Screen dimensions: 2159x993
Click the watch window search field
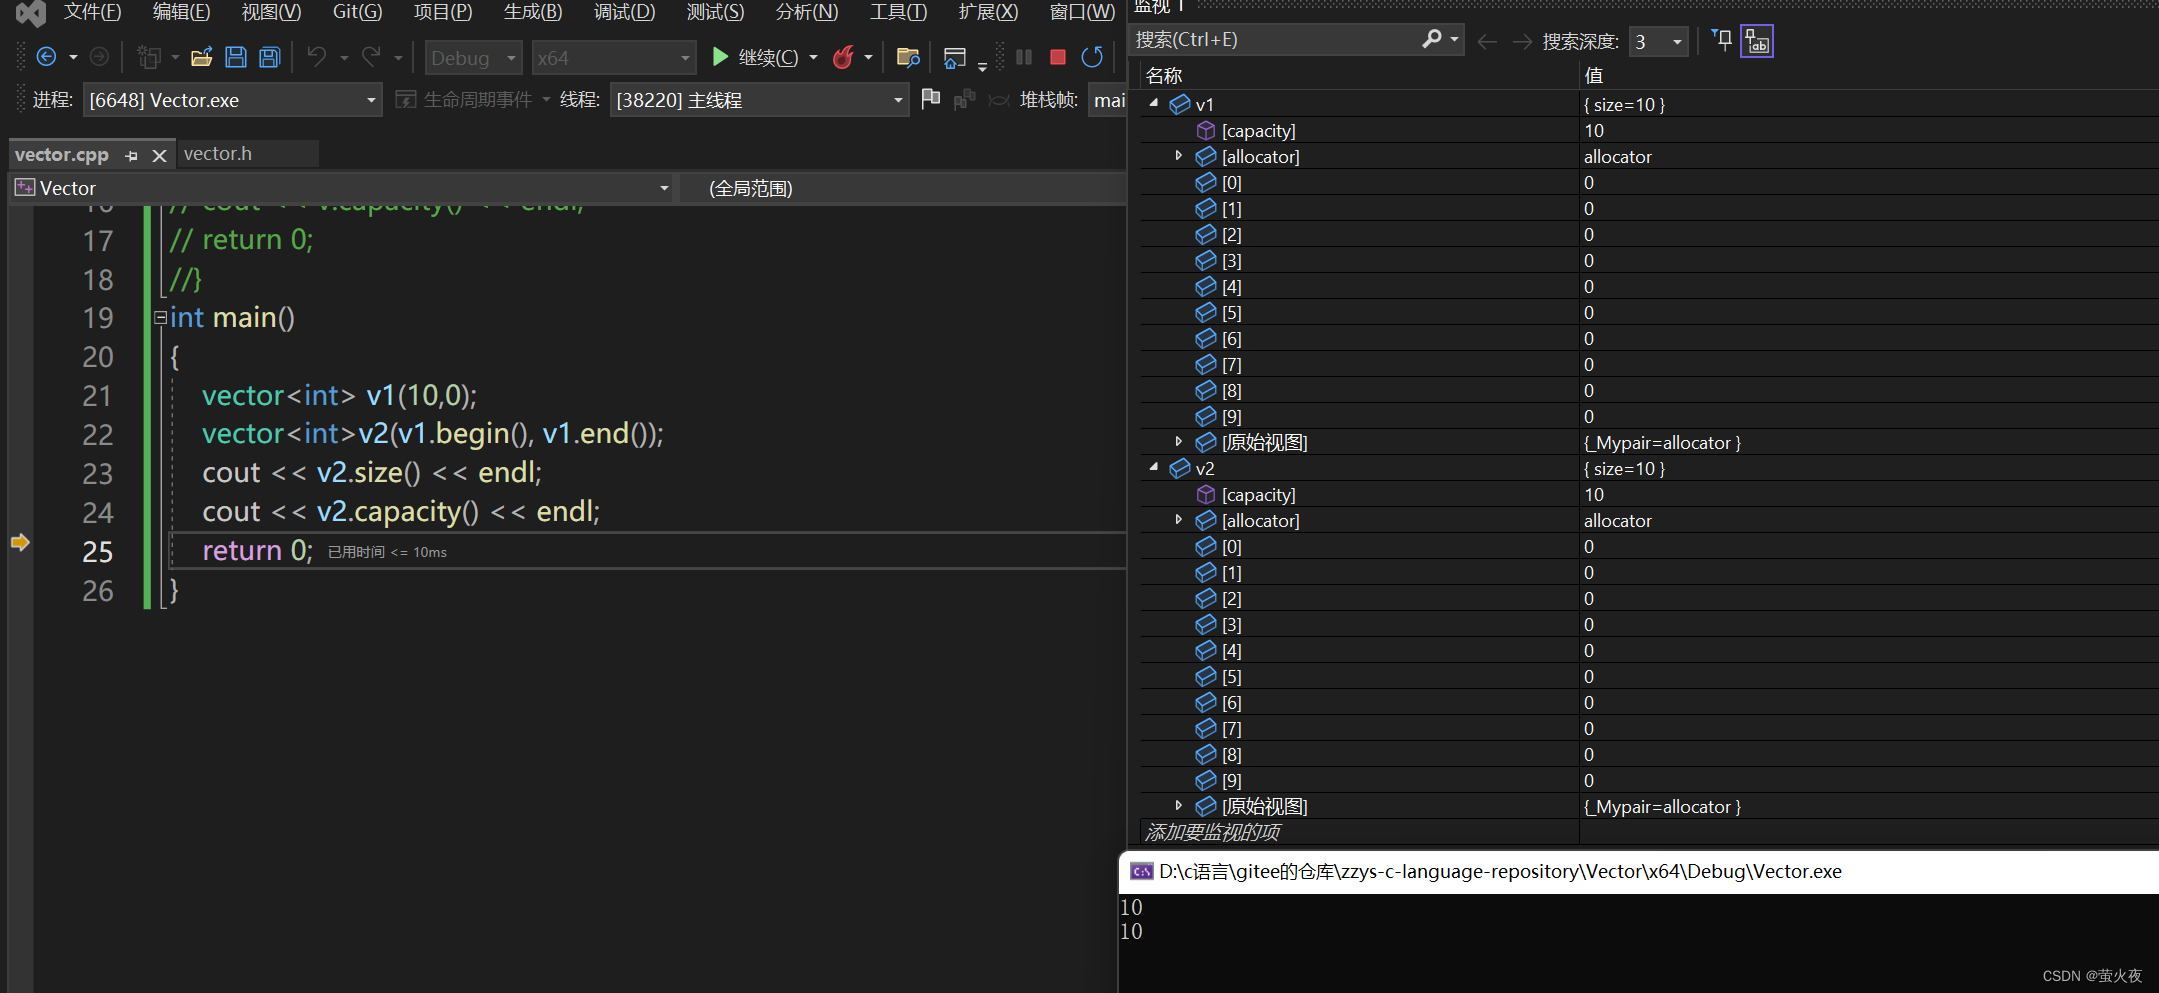[1290, 39]
